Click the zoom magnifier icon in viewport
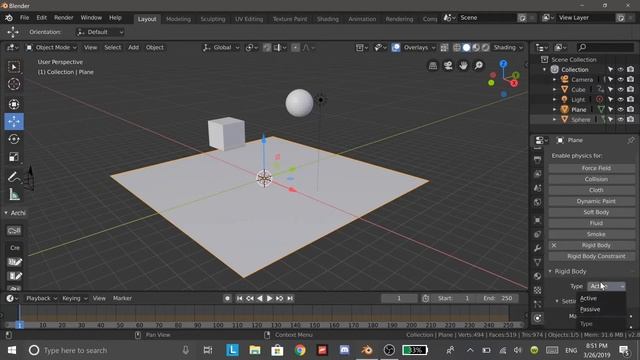 click(x=479, y=66)
